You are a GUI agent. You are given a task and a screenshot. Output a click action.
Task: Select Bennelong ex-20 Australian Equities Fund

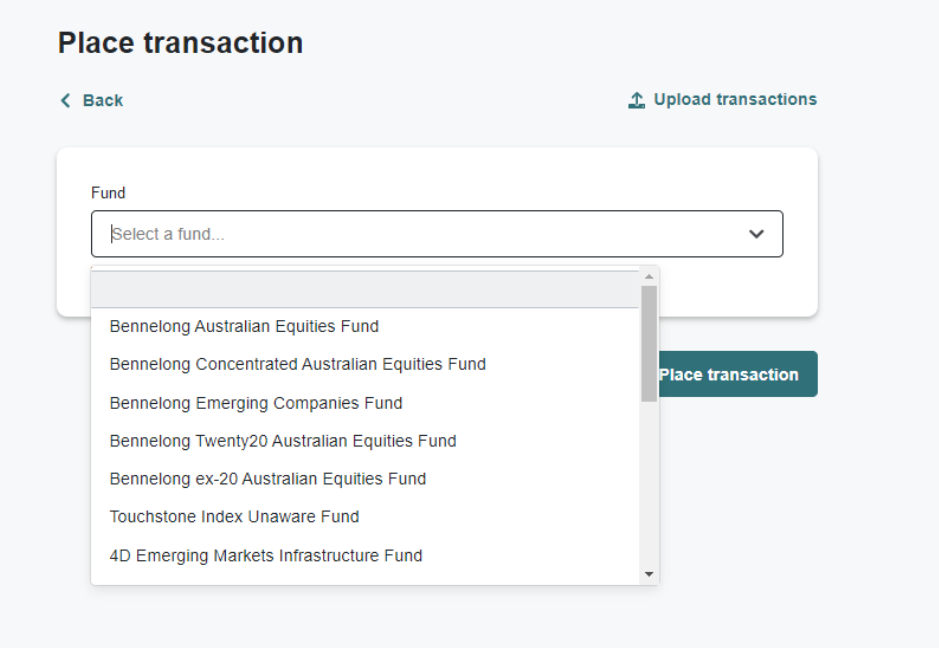pos(267,479)
